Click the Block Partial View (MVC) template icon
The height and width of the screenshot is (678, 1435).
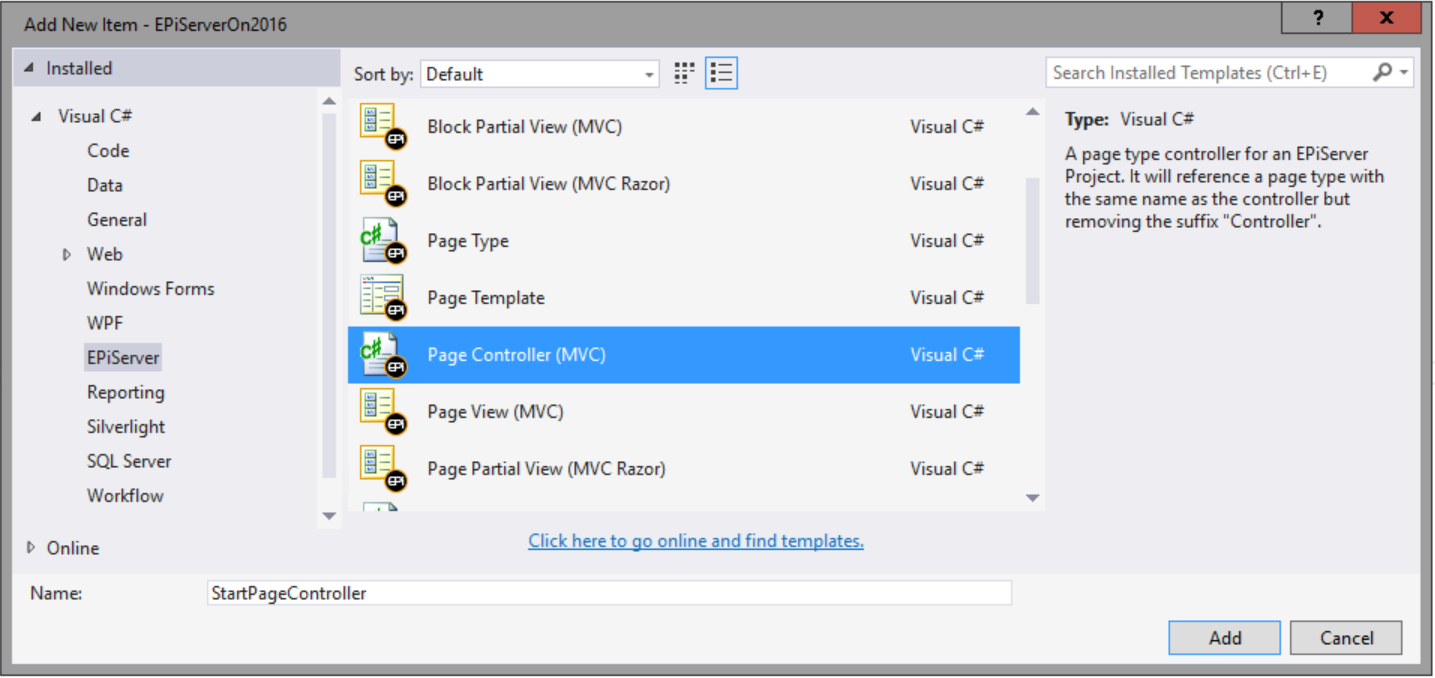pos(382,127)
